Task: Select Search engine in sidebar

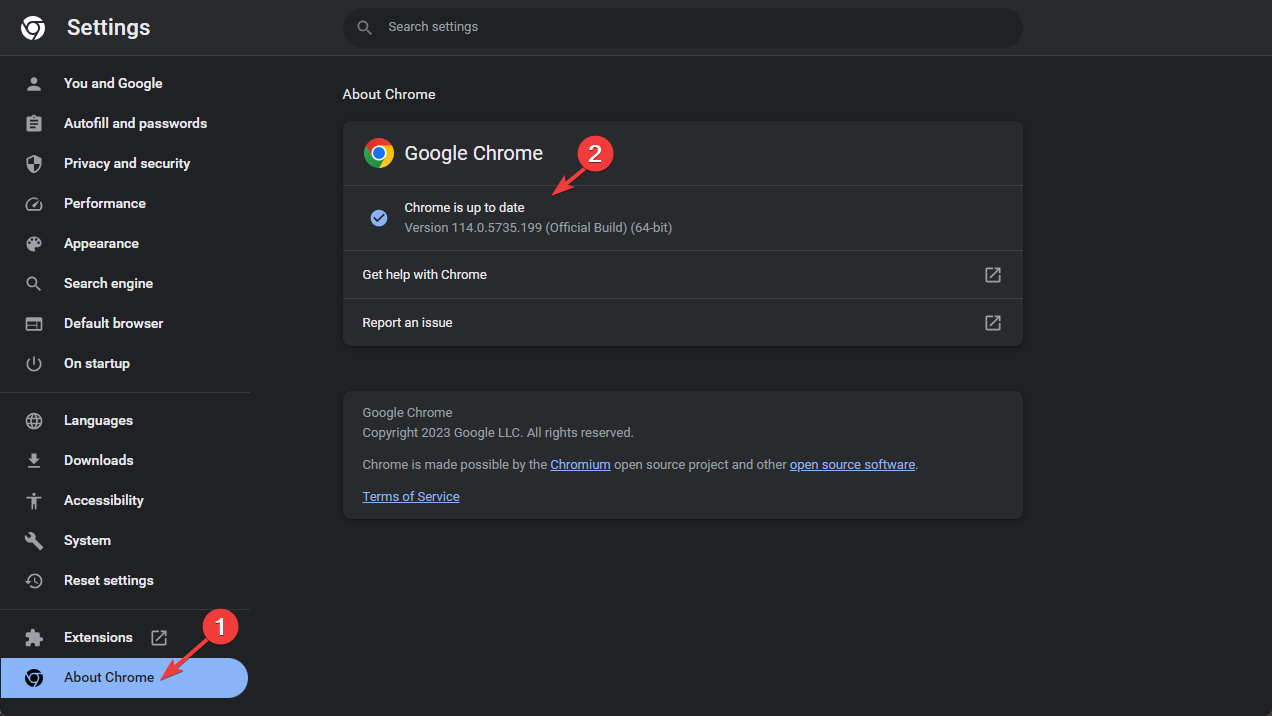Action: 124,283
